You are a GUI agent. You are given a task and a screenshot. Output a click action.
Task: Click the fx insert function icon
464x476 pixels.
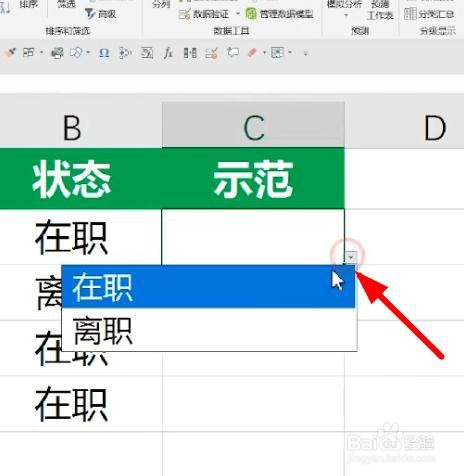[x=168, y=53]
